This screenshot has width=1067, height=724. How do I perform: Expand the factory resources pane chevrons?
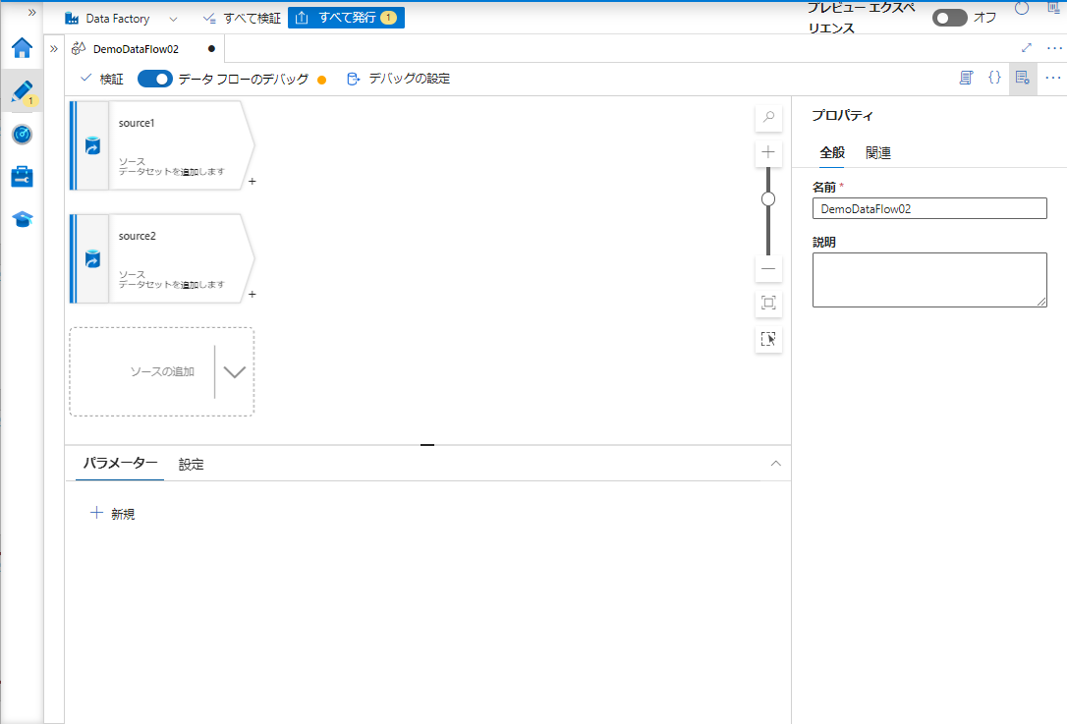coord(54,49)
